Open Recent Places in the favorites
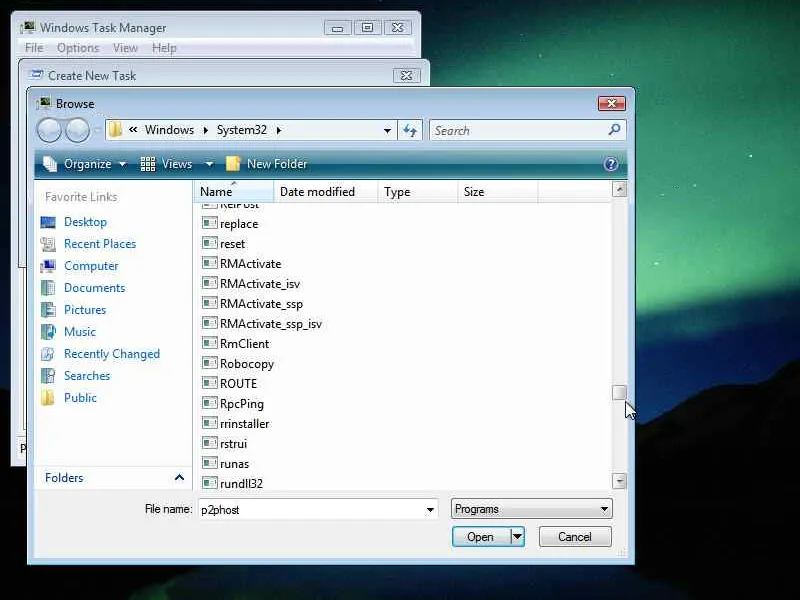This screenshot has height=600, width=800. click(x=100, y=244)
